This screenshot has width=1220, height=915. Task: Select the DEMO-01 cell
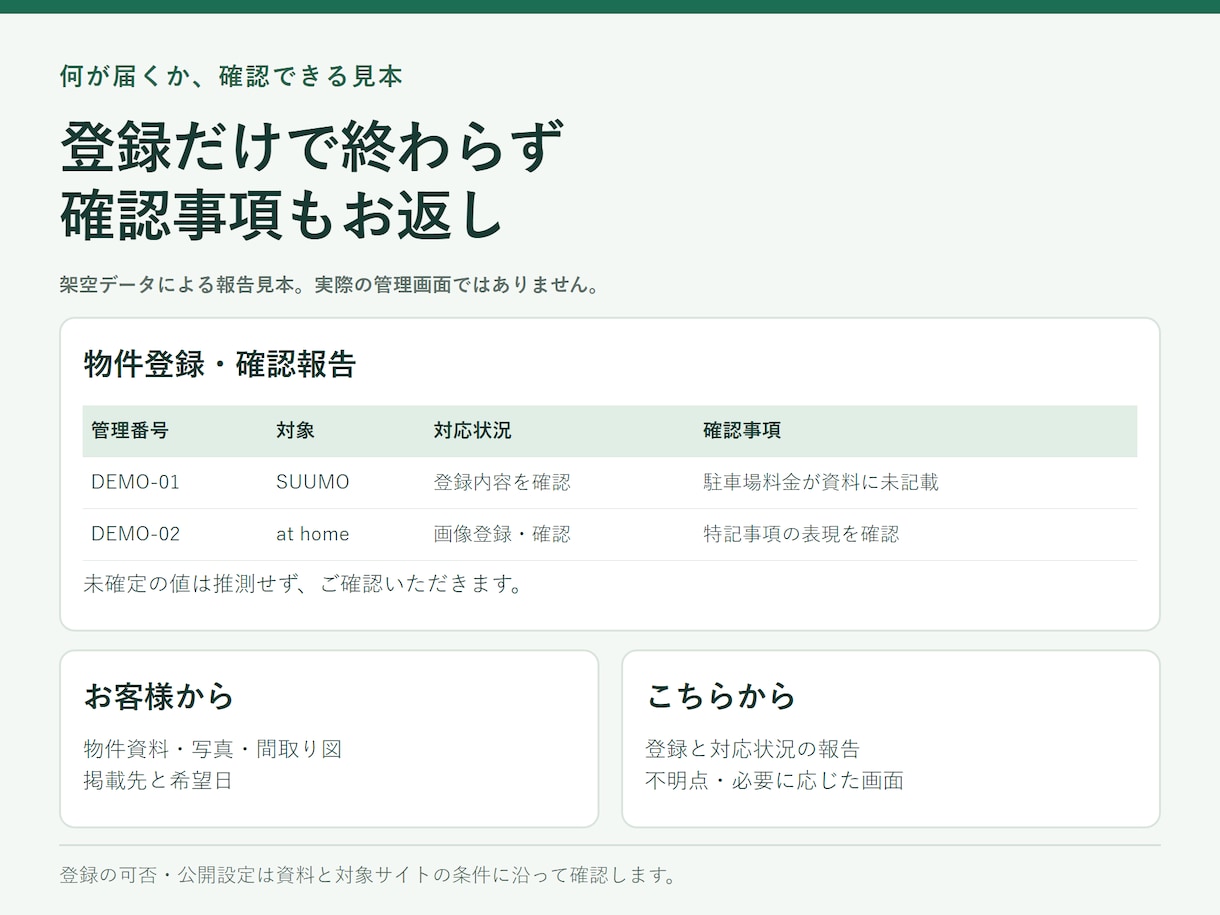[x=135, y=482]
